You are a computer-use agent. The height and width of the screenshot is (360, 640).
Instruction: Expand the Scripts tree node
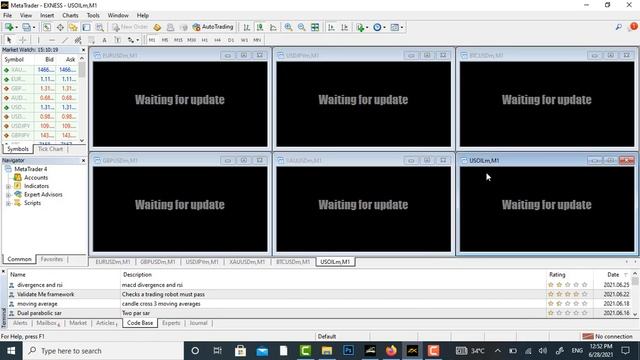tap(8, 203)
